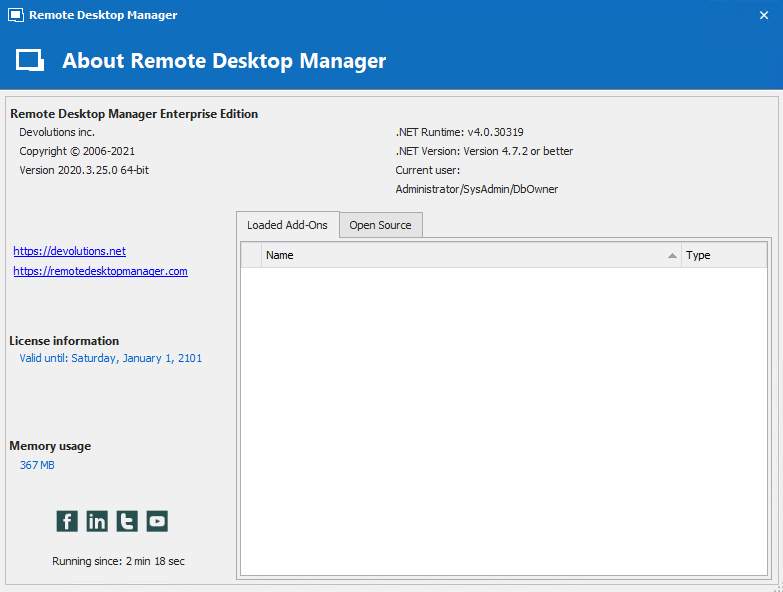The height and width of the screenshot is (592, 783).
Task: Click the Name column sort arrow
Action: point(672,256)
